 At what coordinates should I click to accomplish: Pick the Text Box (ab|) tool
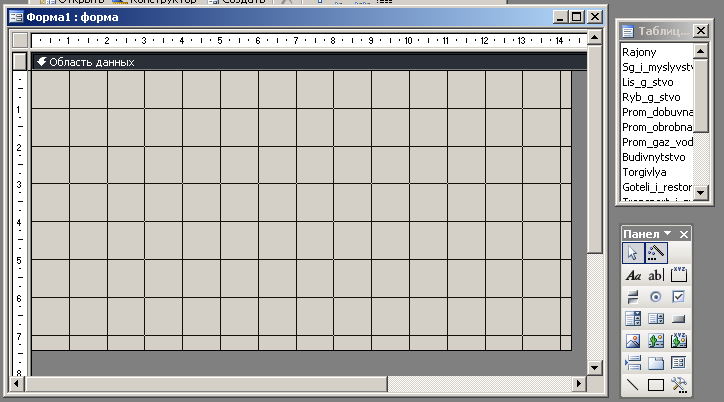pos(656,275)
